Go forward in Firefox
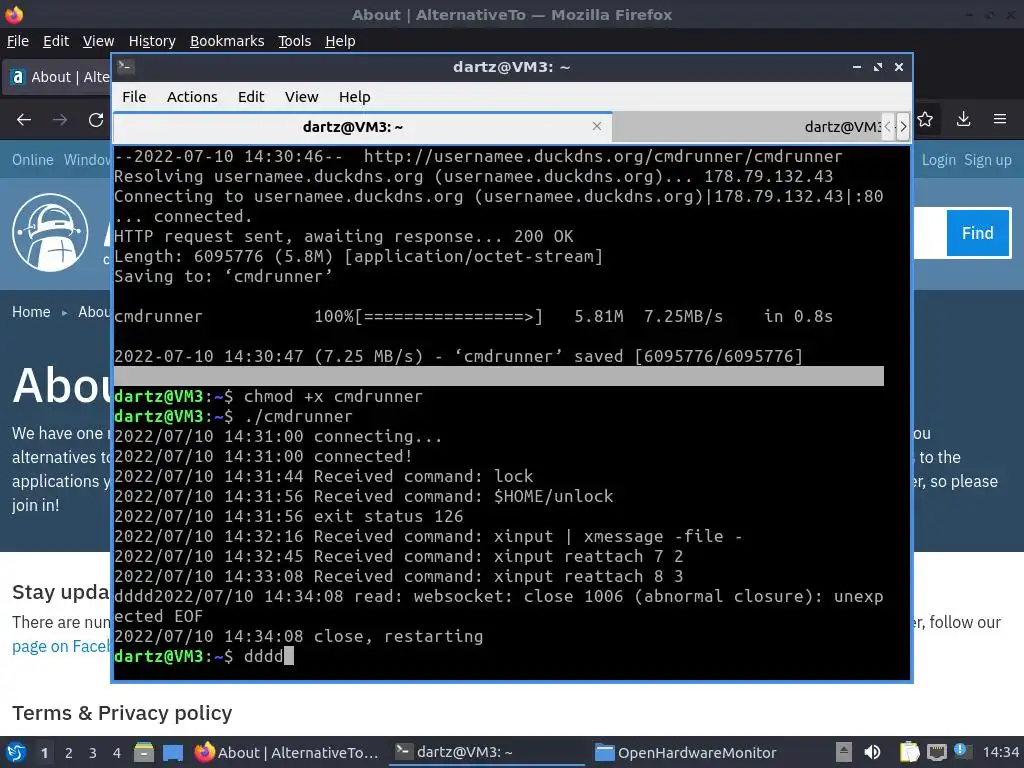 coord(60,120)
